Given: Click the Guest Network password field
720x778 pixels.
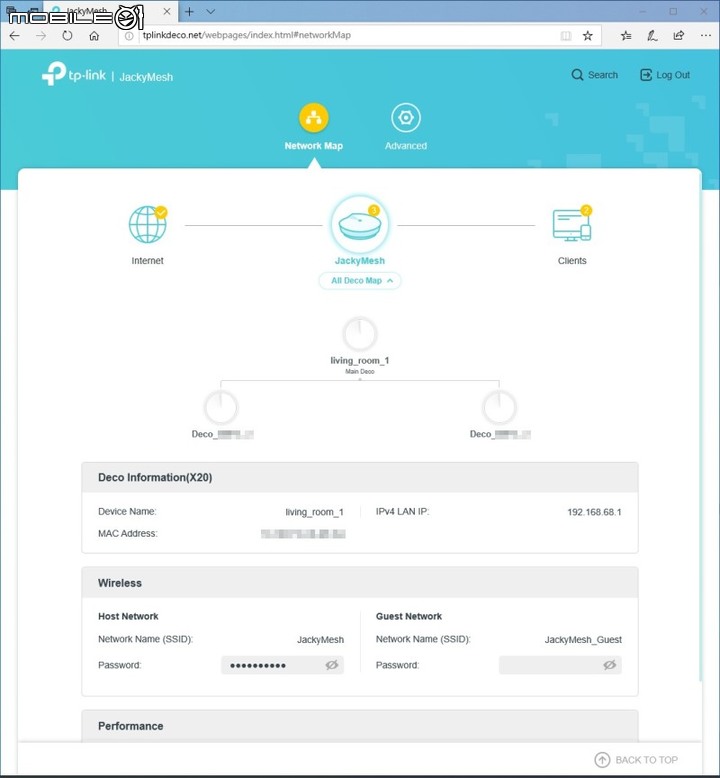Looking at the screenshot, I should coord(560,665).
